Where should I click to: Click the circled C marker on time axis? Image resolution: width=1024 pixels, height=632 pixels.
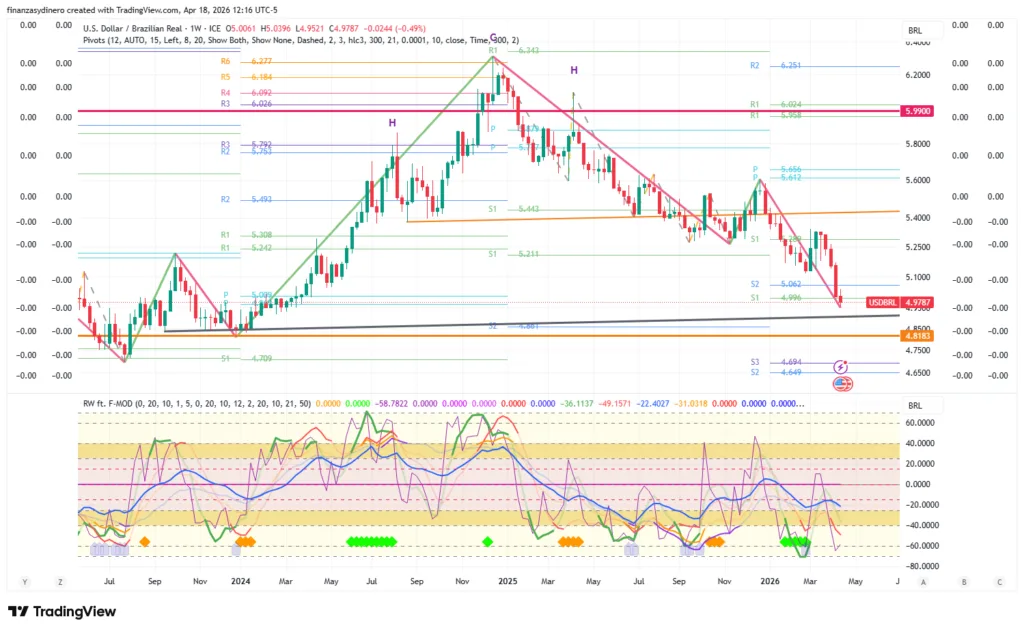point(999,581)
